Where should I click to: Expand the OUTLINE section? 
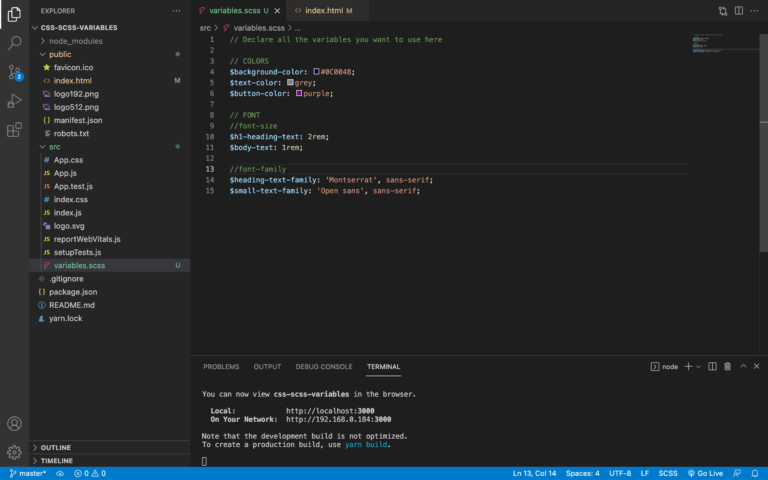click(x=55, y=447)
